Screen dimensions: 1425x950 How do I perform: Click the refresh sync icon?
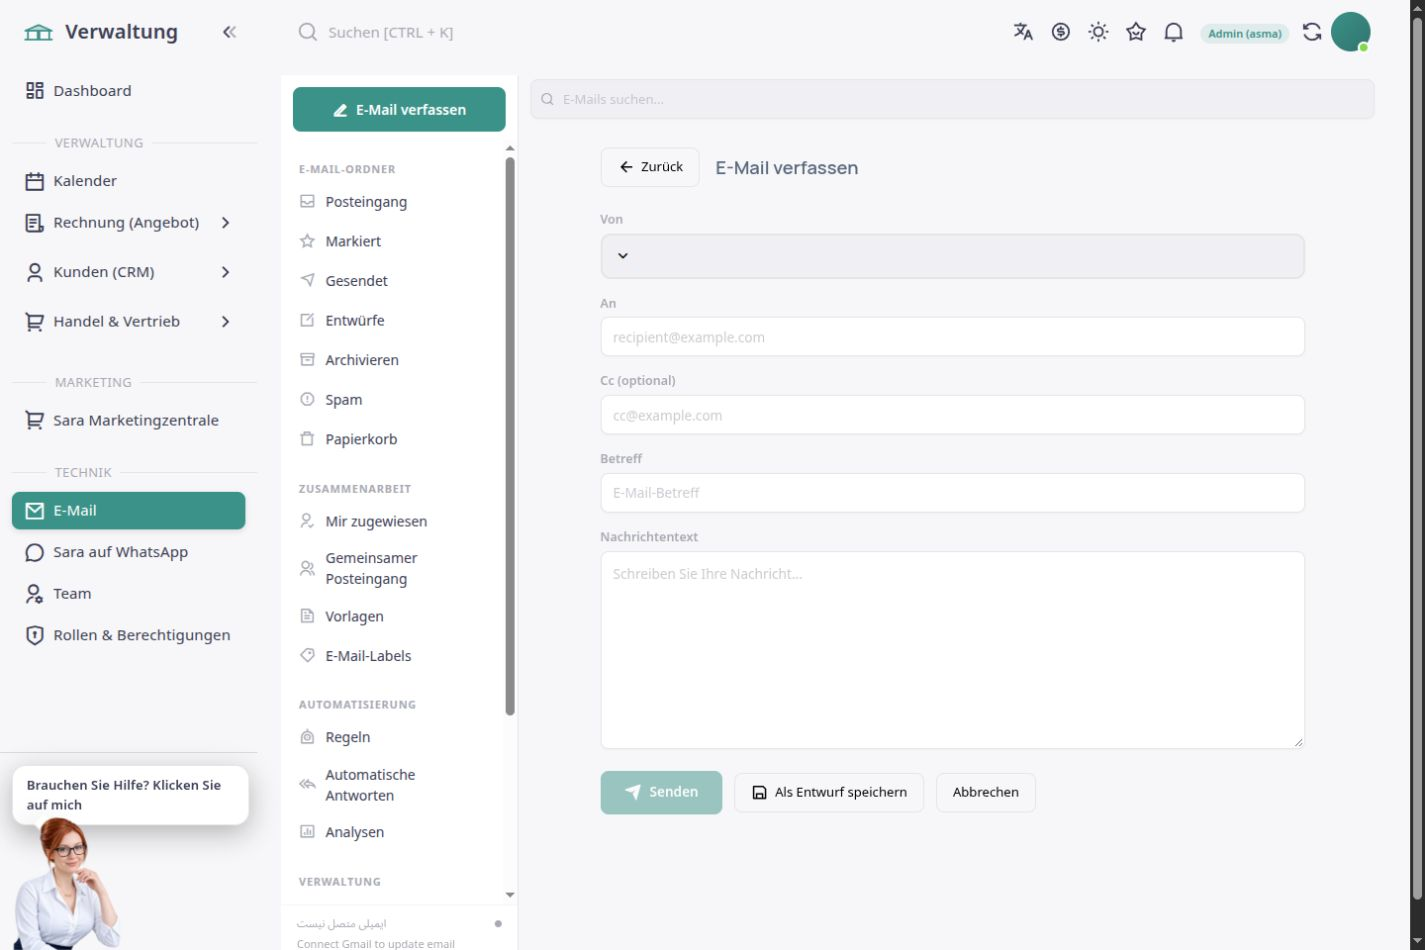1312,32
